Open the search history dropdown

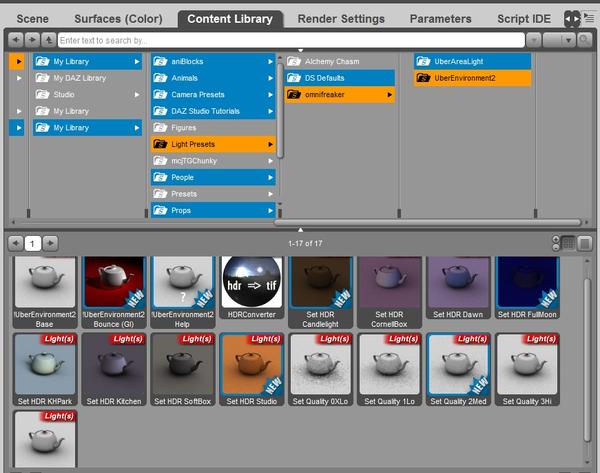[533, 40]
